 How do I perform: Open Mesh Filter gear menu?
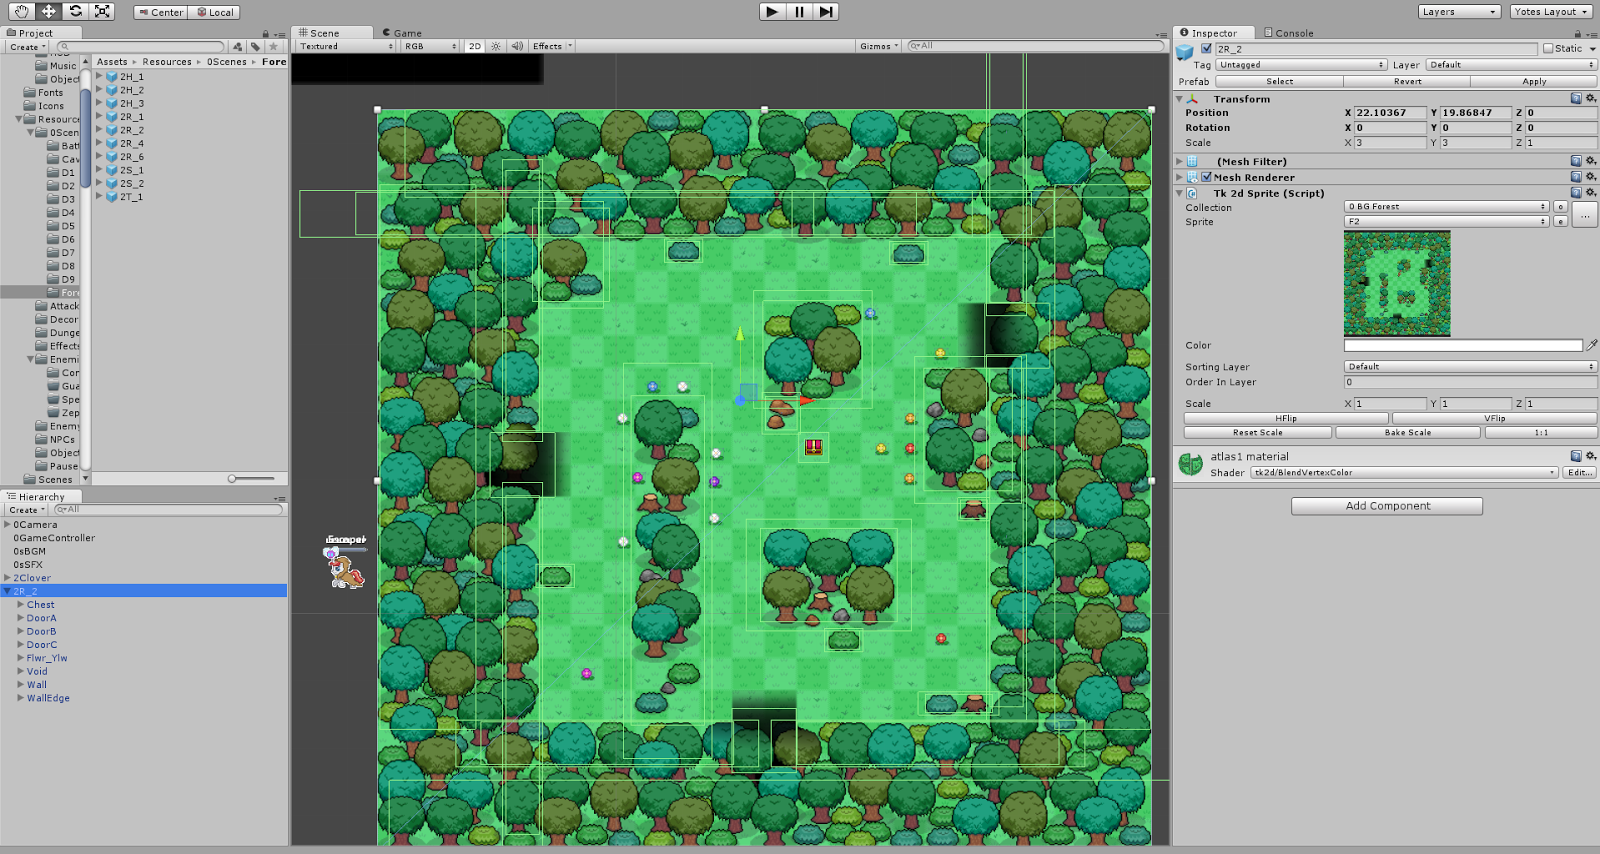[1591, 161]
